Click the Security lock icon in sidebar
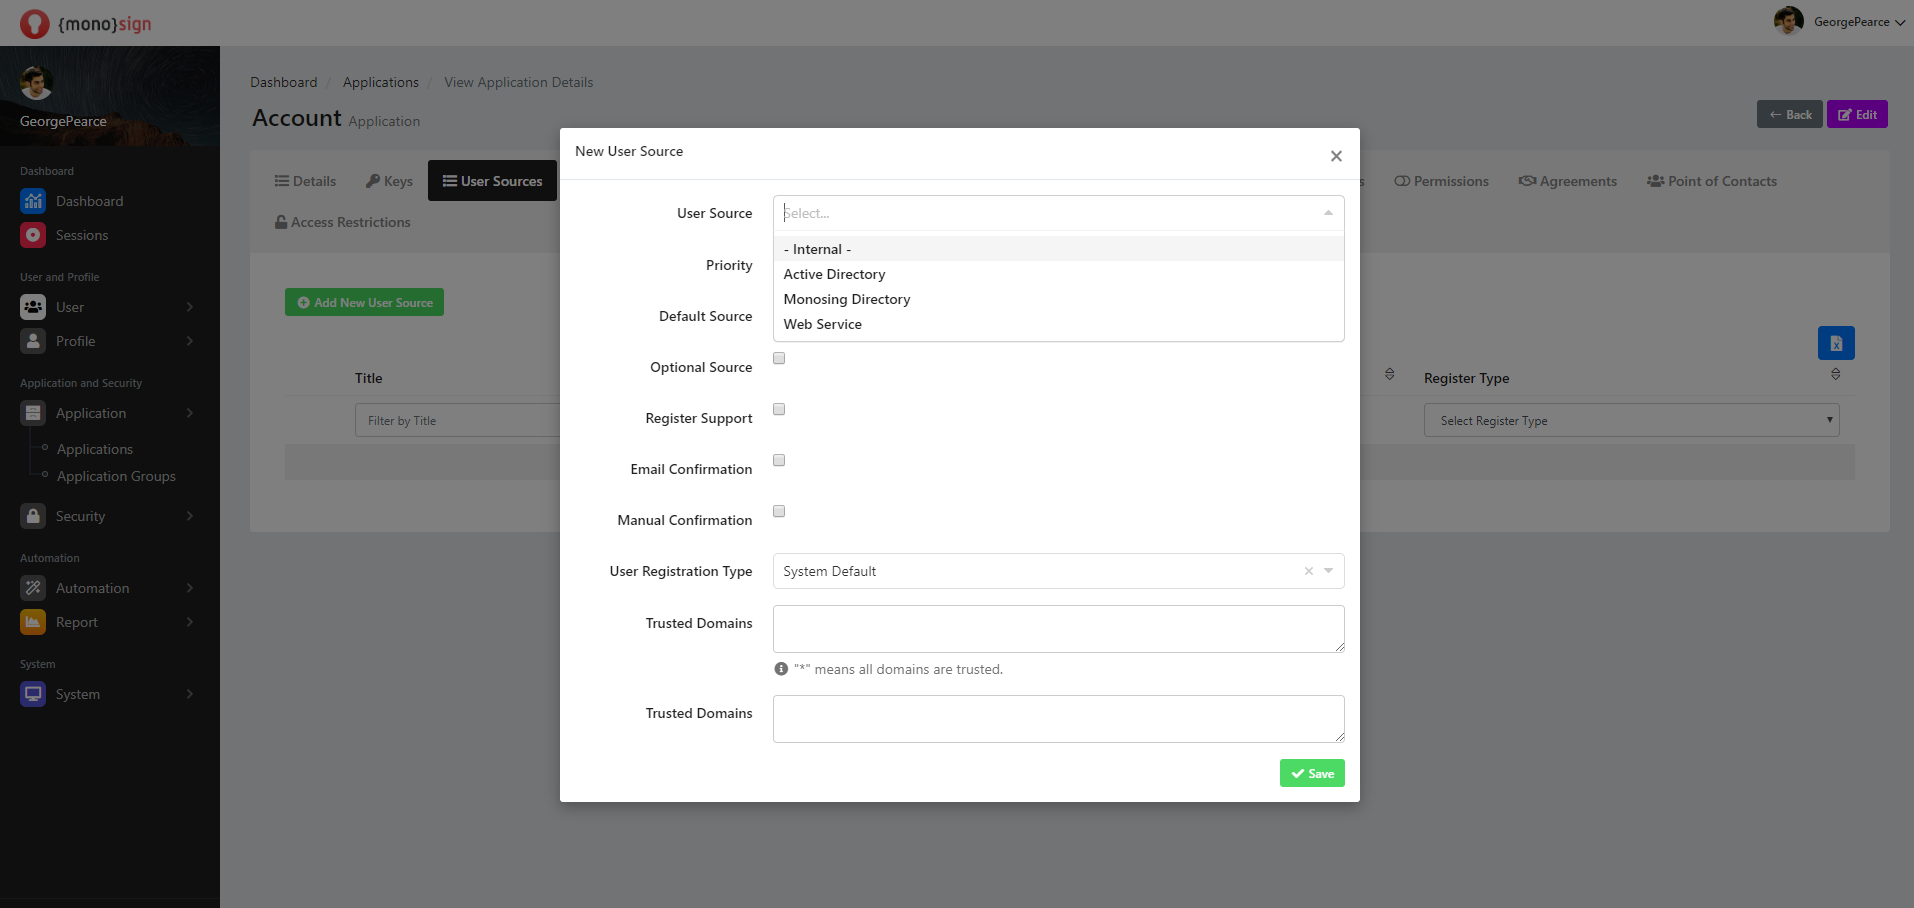1914x908 pixels. point(33,516)
